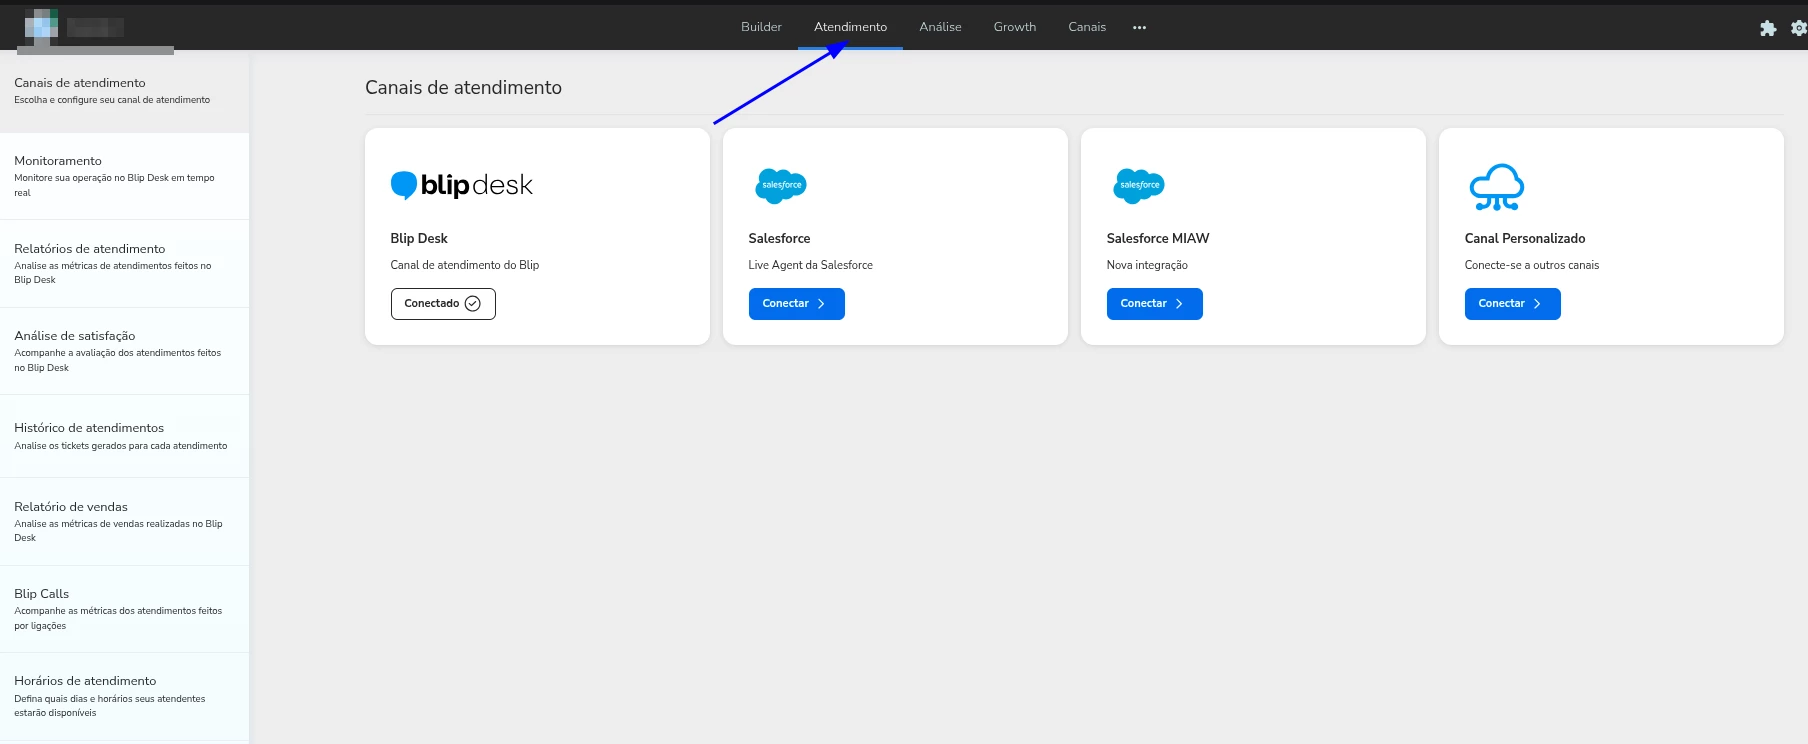Open Relatórios de atendimento

coord(124,264)
